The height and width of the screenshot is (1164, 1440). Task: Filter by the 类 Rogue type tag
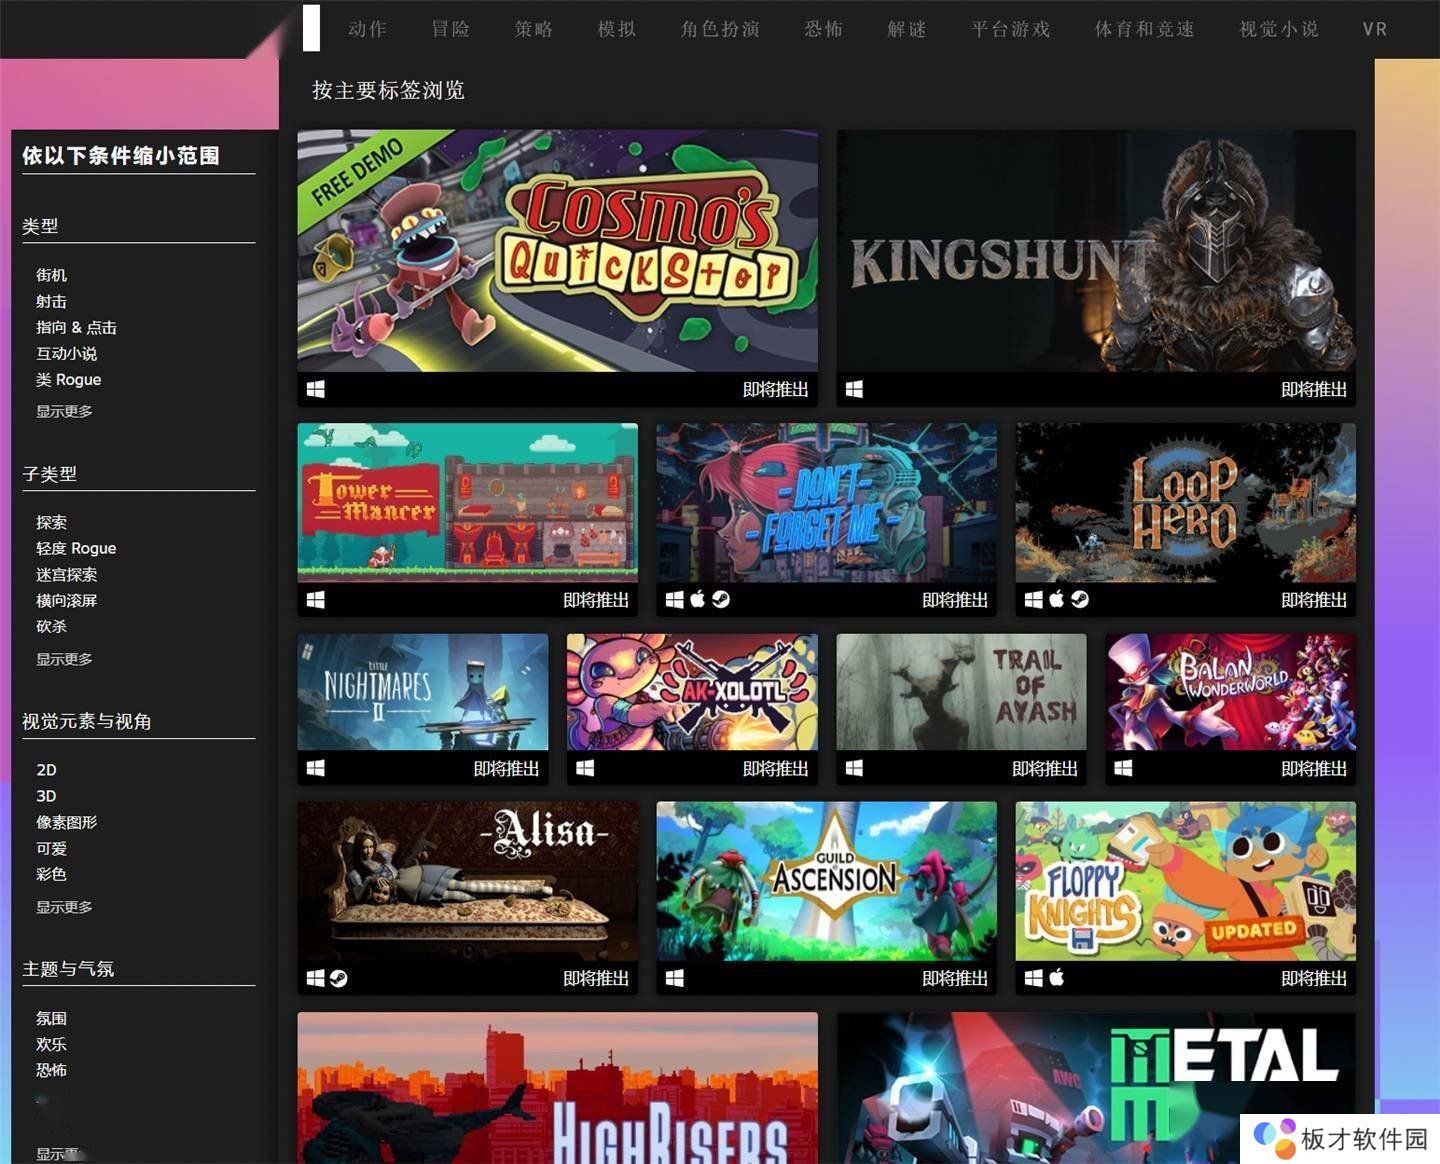[69, 380]
